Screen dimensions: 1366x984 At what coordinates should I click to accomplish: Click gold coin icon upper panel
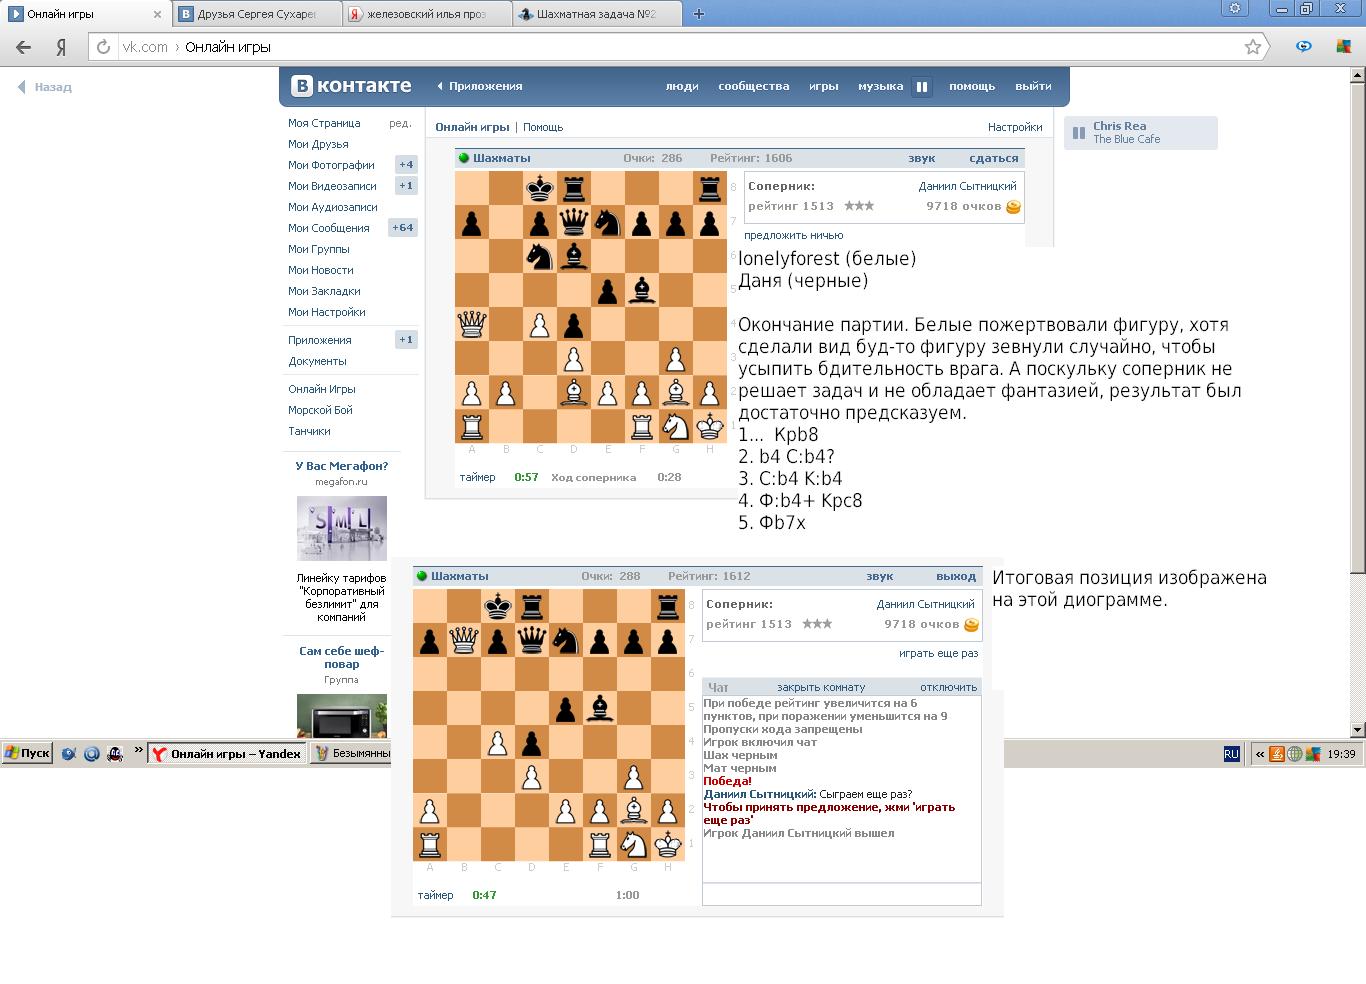1013,207
